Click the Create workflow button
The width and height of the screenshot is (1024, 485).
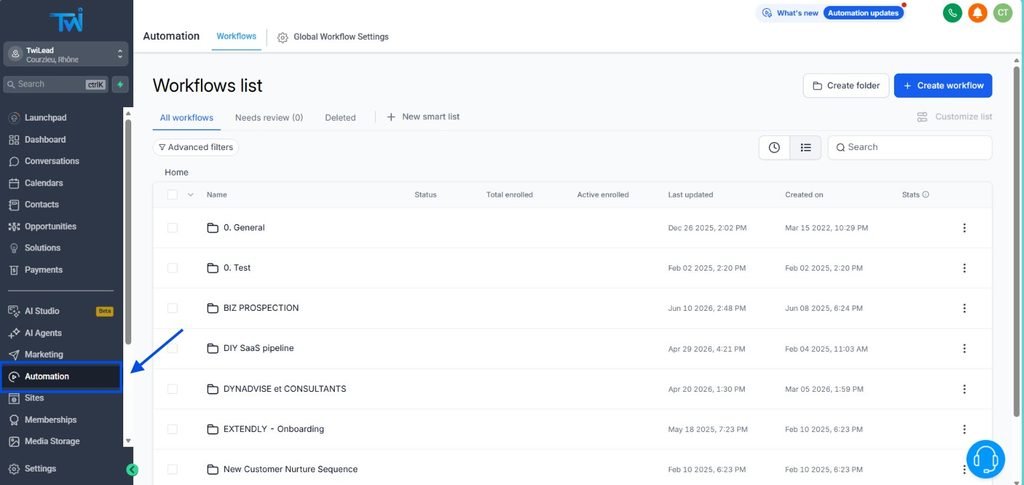pyautogui.click(x=943, y=86)
